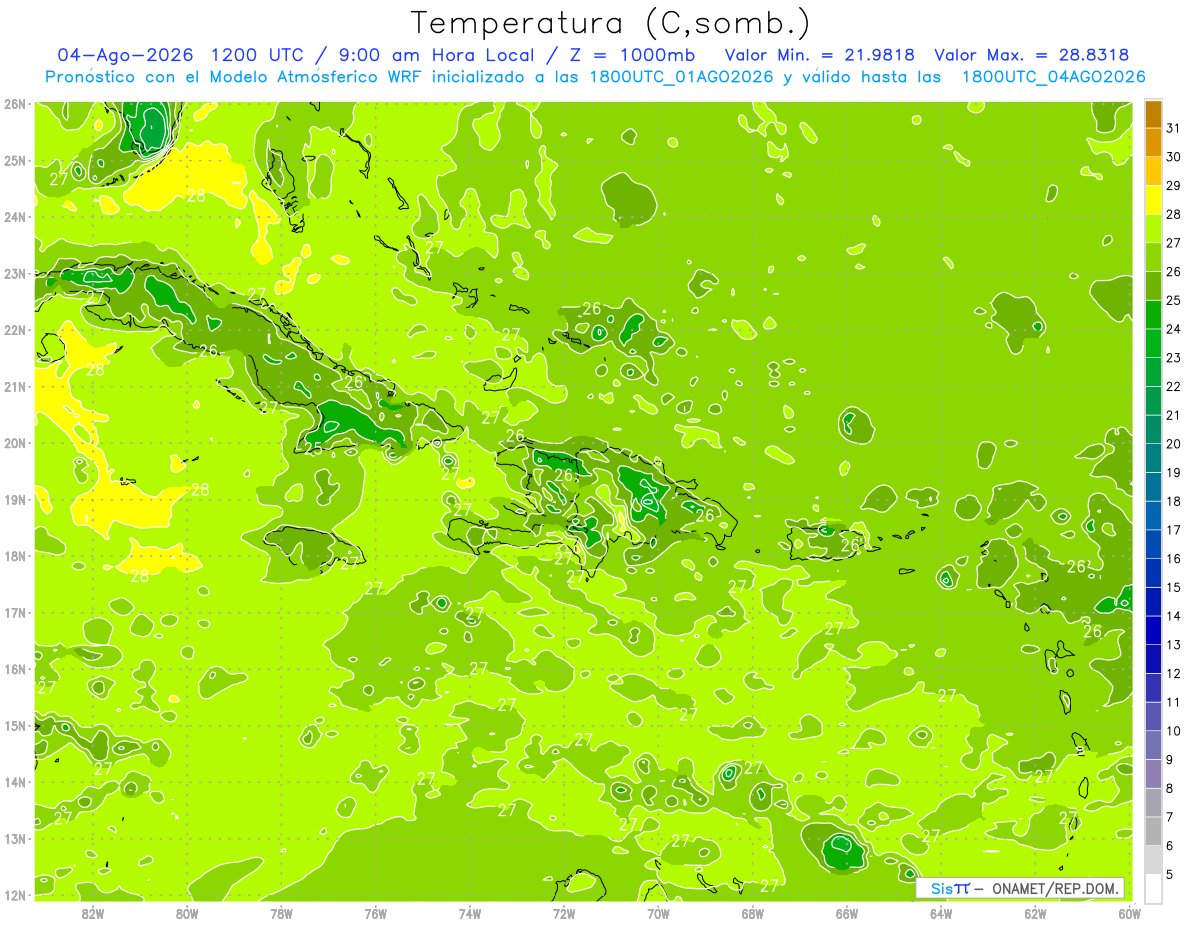The height and width of the screenshot is (927, 1200).
Task: Click the green colorbar segment between 24 and 25
Action: [1153, 315]
